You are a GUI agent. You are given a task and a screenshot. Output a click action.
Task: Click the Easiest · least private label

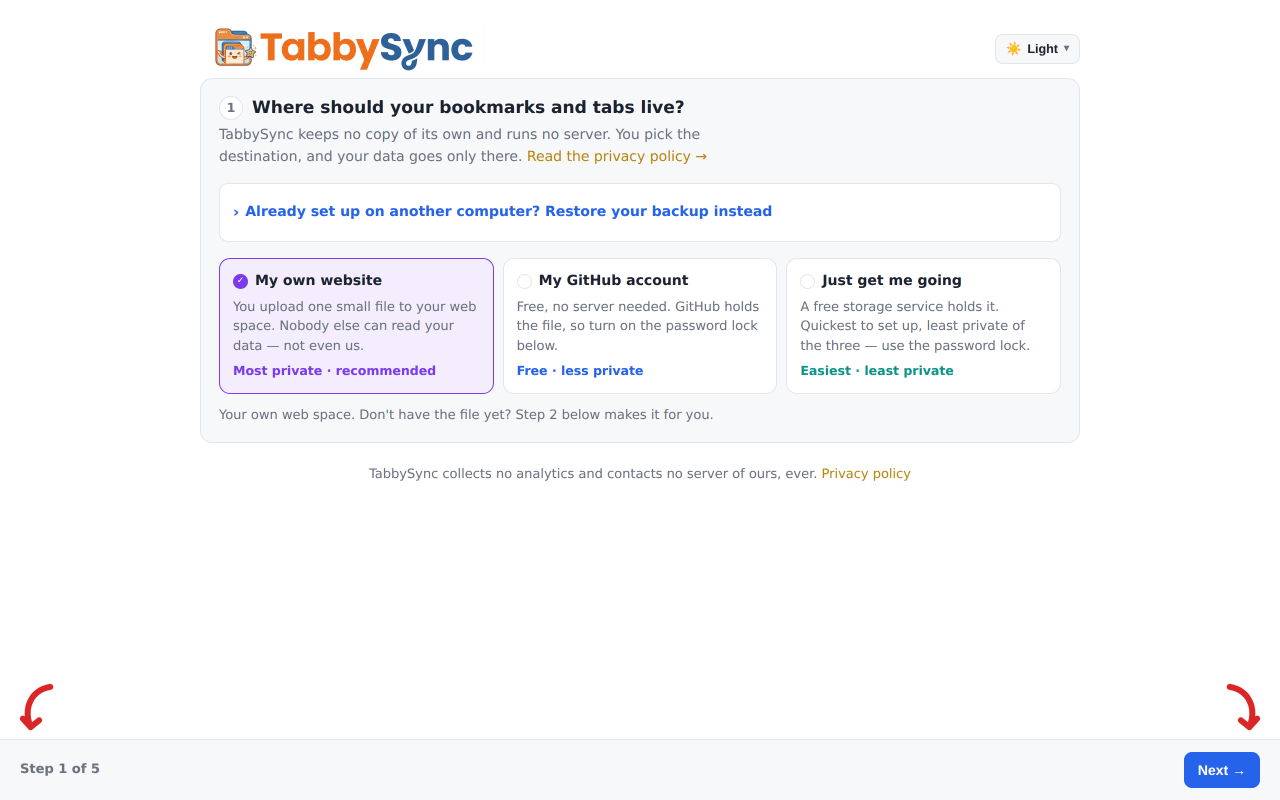point(877,370)
